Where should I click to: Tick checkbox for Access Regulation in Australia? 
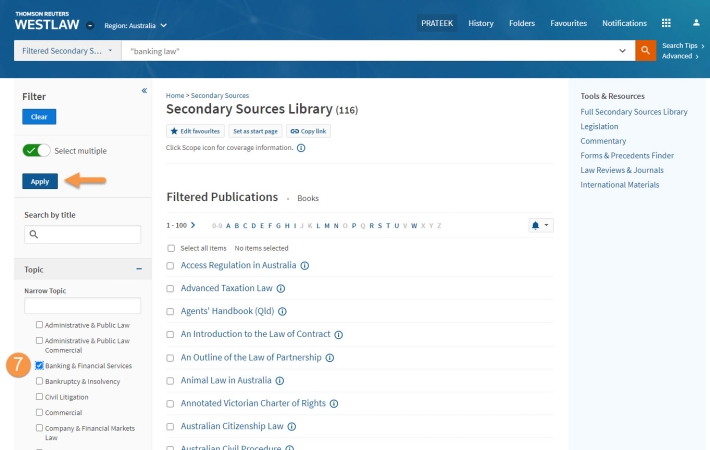pos(170,266)
